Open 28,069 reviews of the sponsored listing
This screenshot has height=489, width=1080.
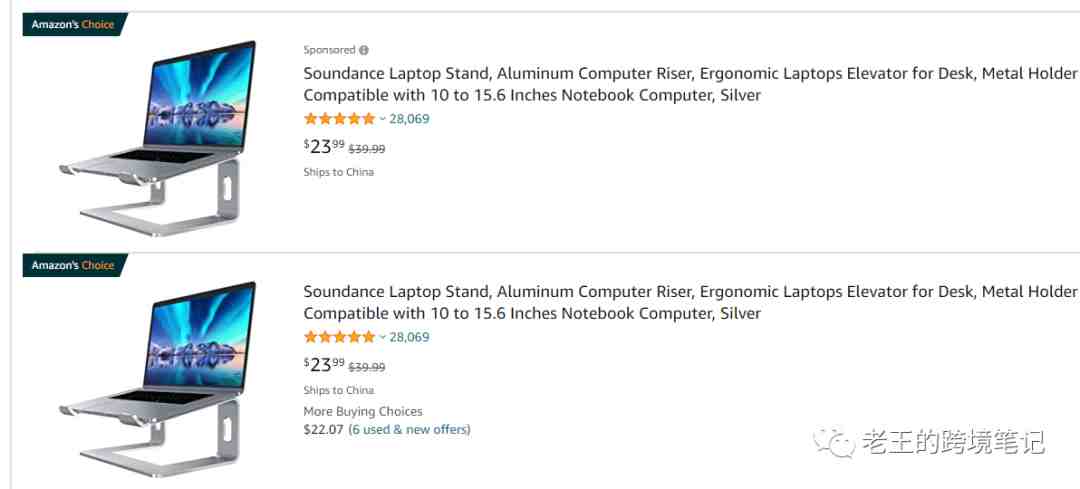409,118
